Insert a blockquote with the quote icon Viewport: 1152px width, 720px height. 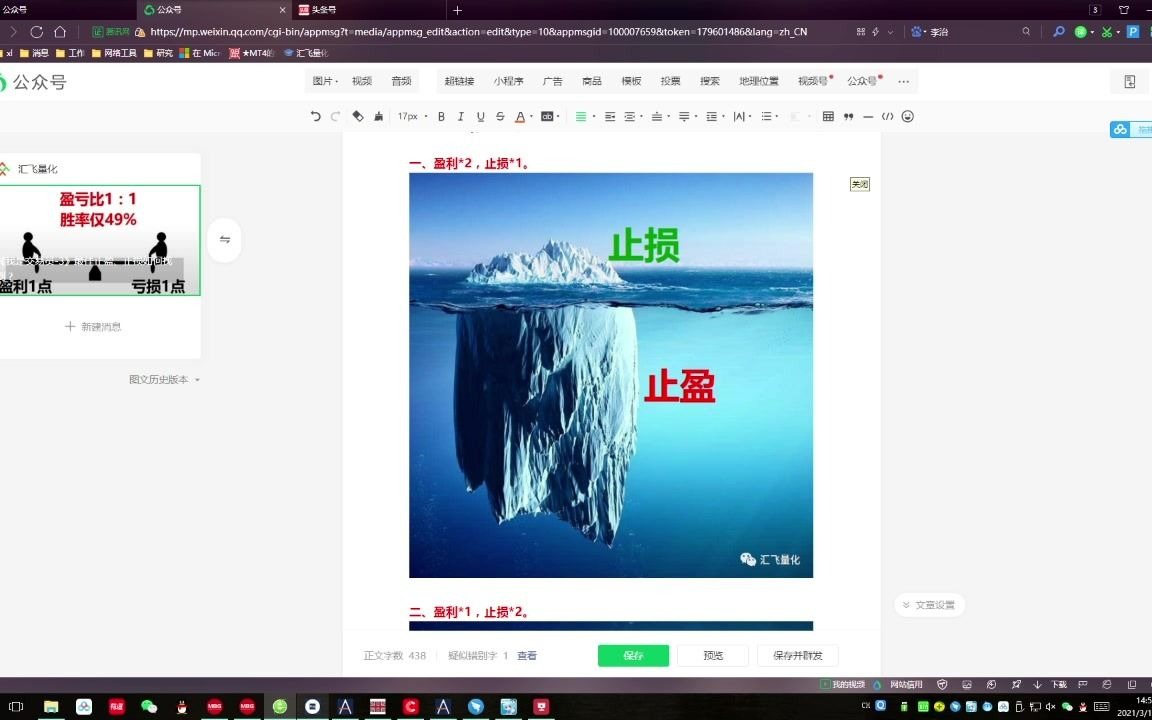[x=847, y=116]
